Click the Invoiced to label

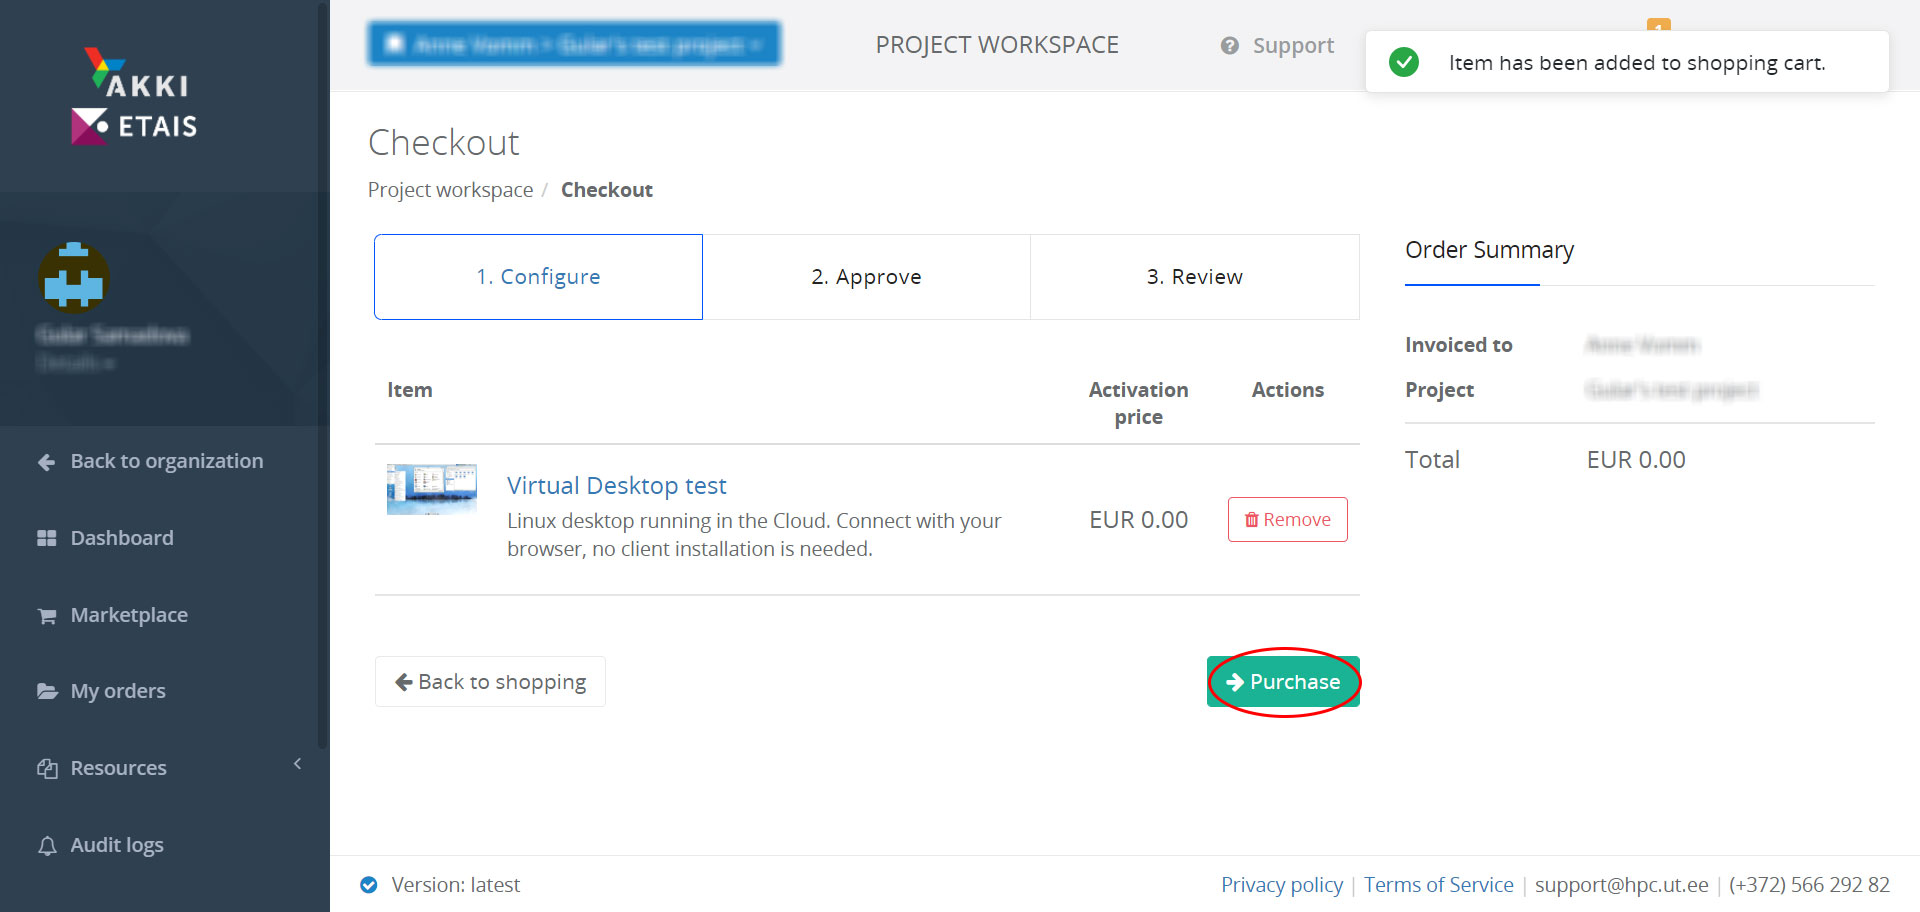pyautogui.click(x=1458, y=345)
